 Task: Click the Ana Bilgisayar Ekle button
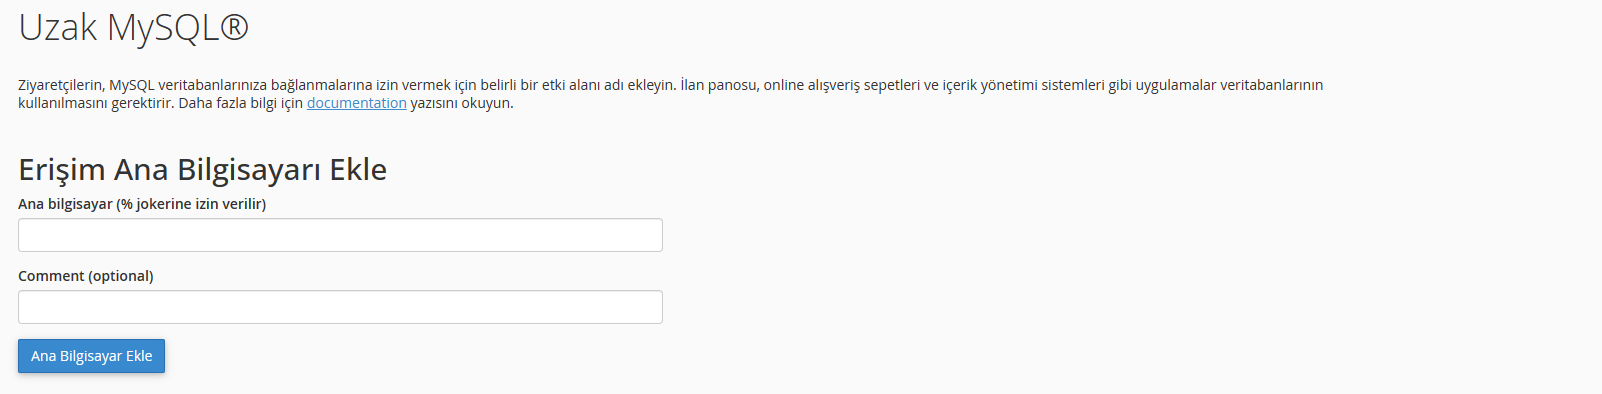click(91, 356)
